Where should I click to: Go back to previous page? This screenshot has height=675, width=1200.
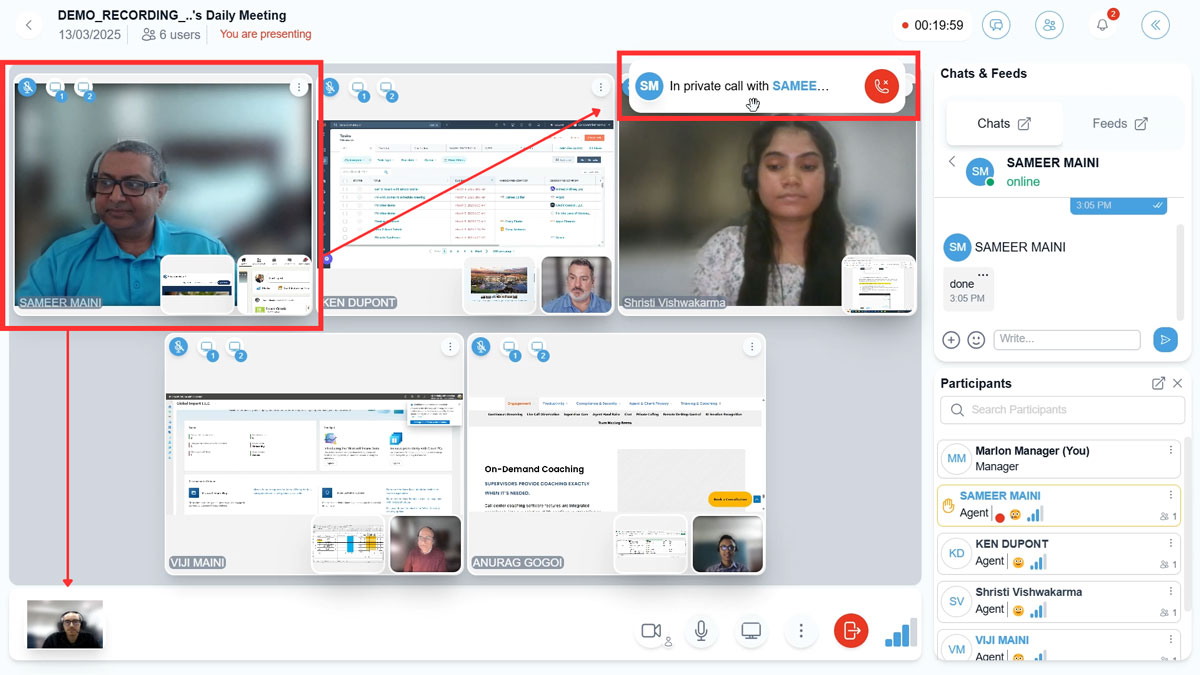tap(29, 26)
